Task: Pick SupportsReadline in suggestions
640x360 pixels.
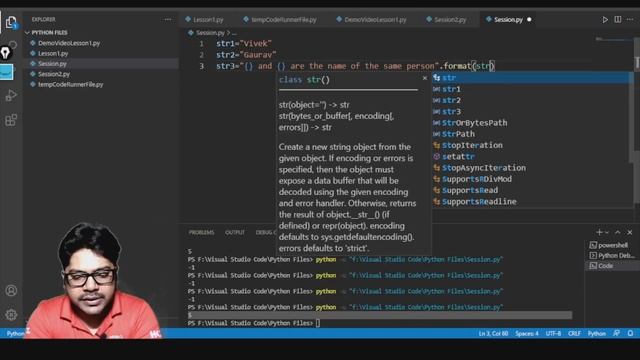Action: click(x=532, y=202)
